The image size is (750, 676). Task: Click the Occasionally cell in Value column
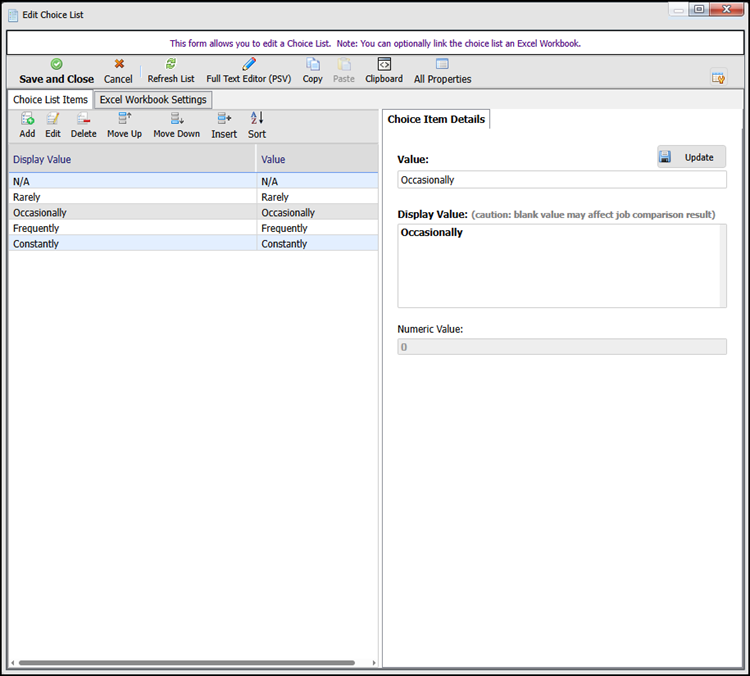point(317,212)
